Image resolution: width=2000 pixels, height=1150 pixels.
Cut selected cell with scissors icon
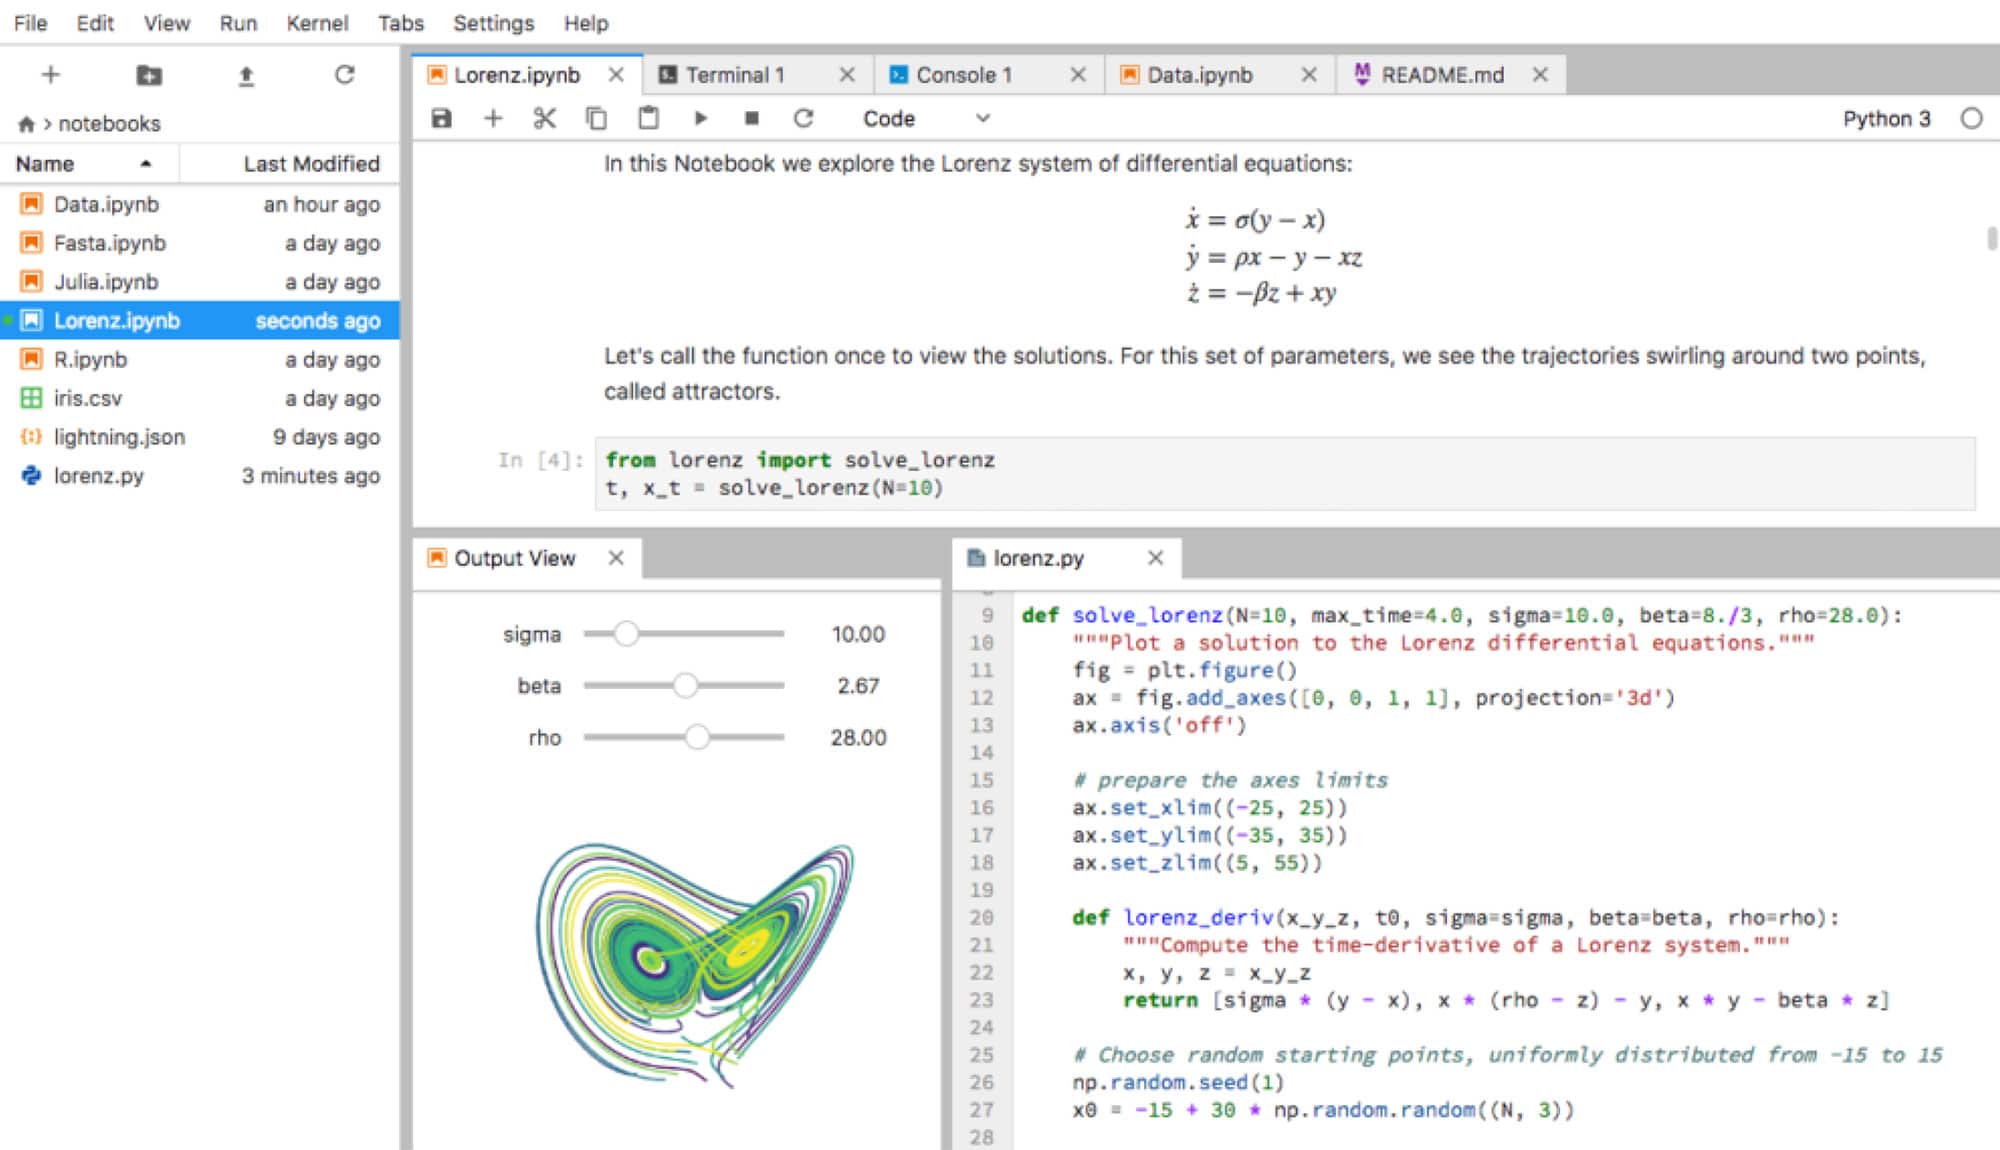tap(544, 119)
